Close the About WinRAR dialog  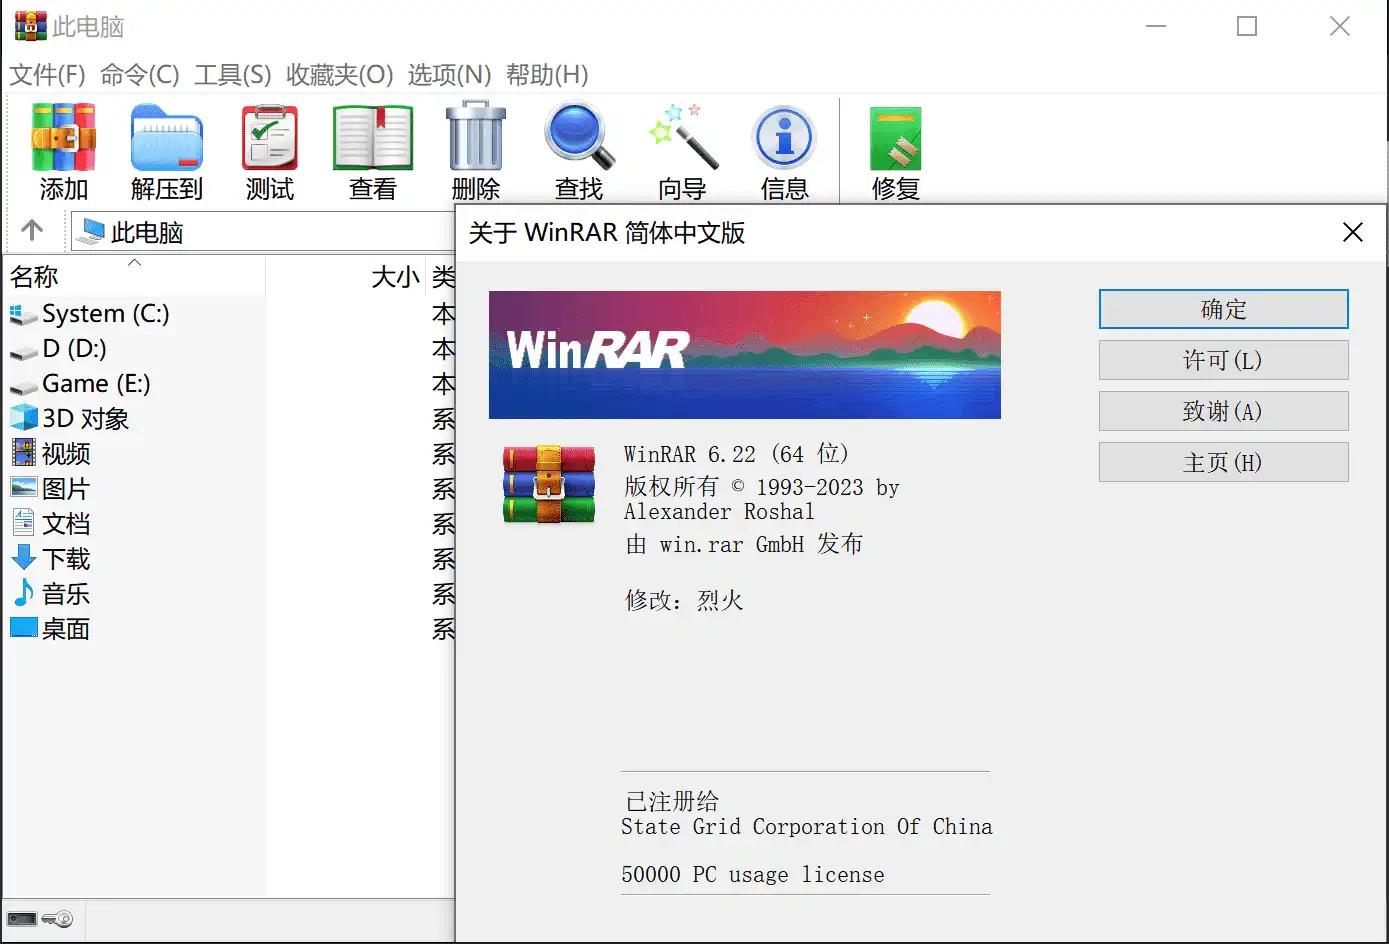[1352, 233]
